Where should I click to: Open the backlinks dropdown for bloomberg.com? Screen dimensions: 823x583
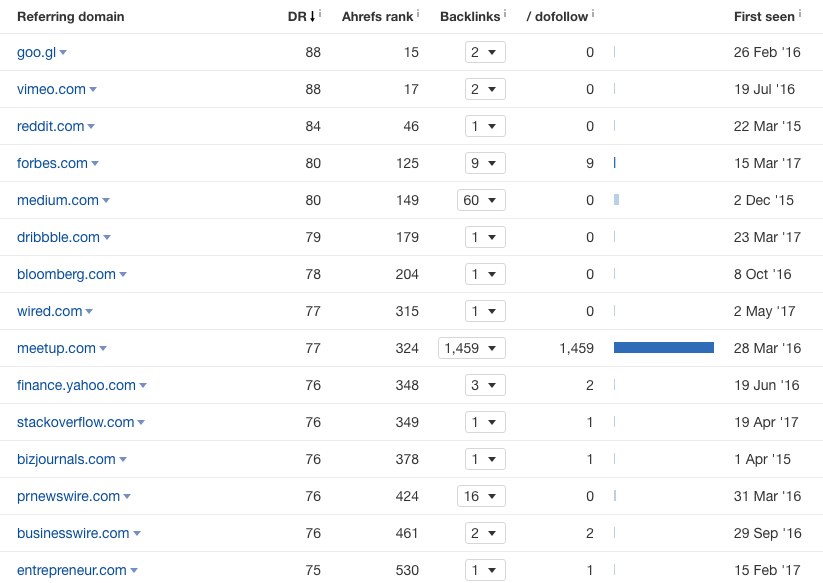click(485, 274)
